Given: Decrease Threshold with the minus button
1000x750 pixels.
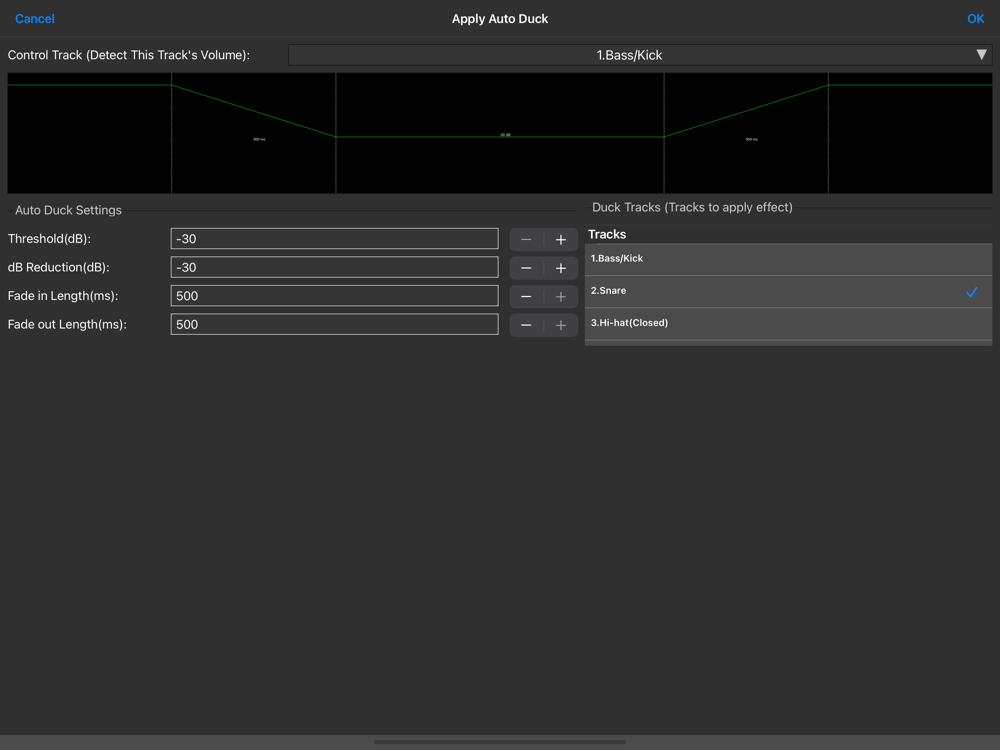Looking at the screenshot, I should (526, 240).
